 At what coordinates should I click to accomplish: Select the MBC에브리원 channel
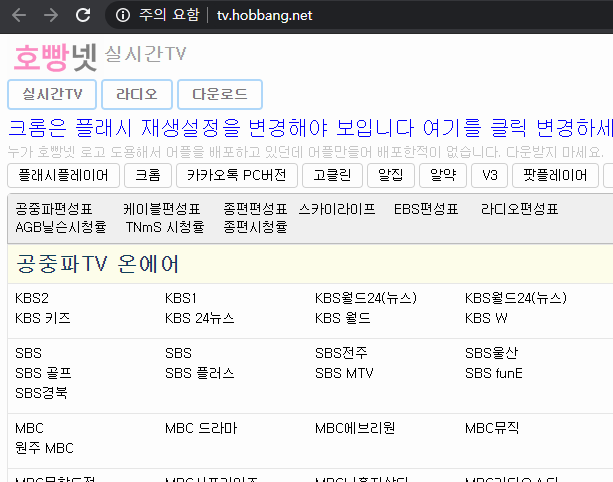tap(355, 428)
